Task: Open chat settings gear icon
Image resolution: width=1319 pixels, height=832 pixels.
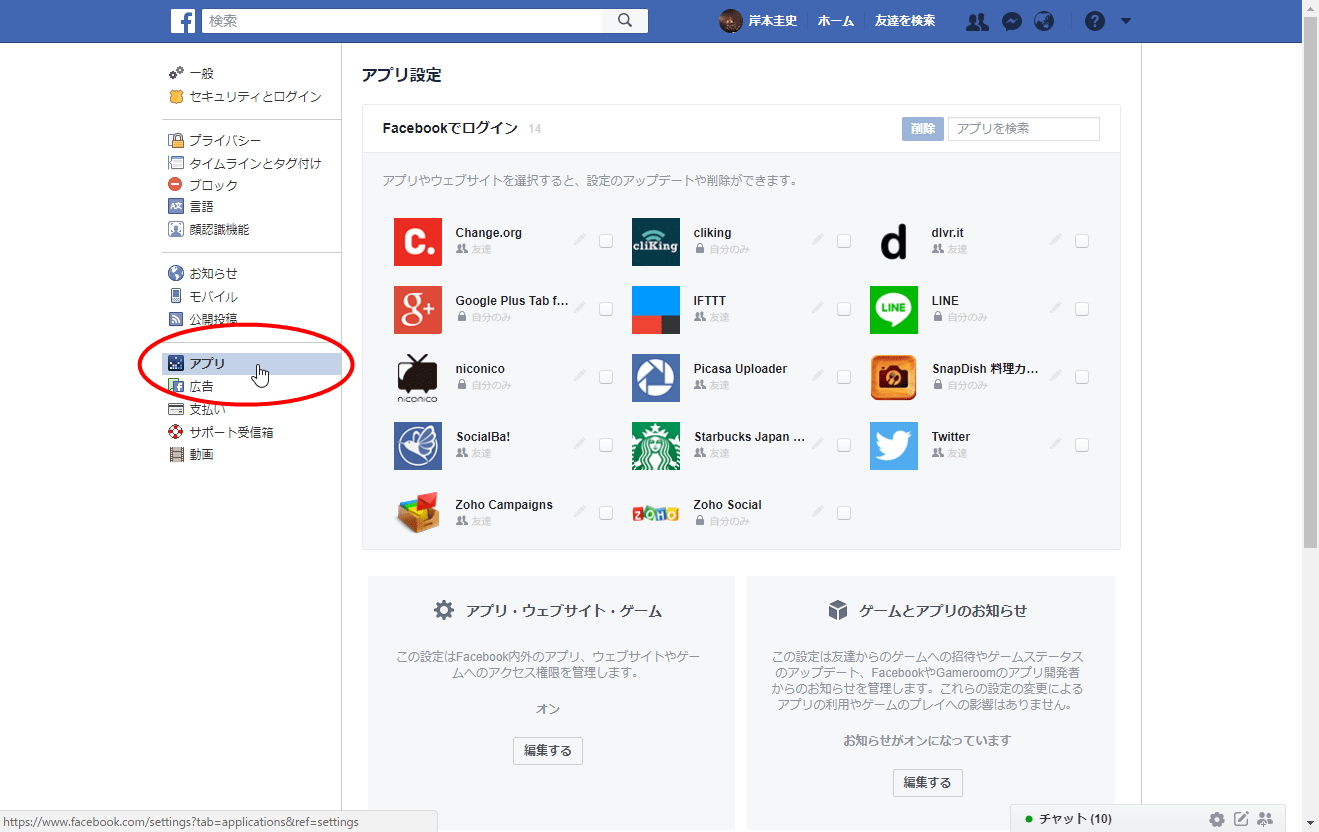Action: click(x=1216, y=819)
